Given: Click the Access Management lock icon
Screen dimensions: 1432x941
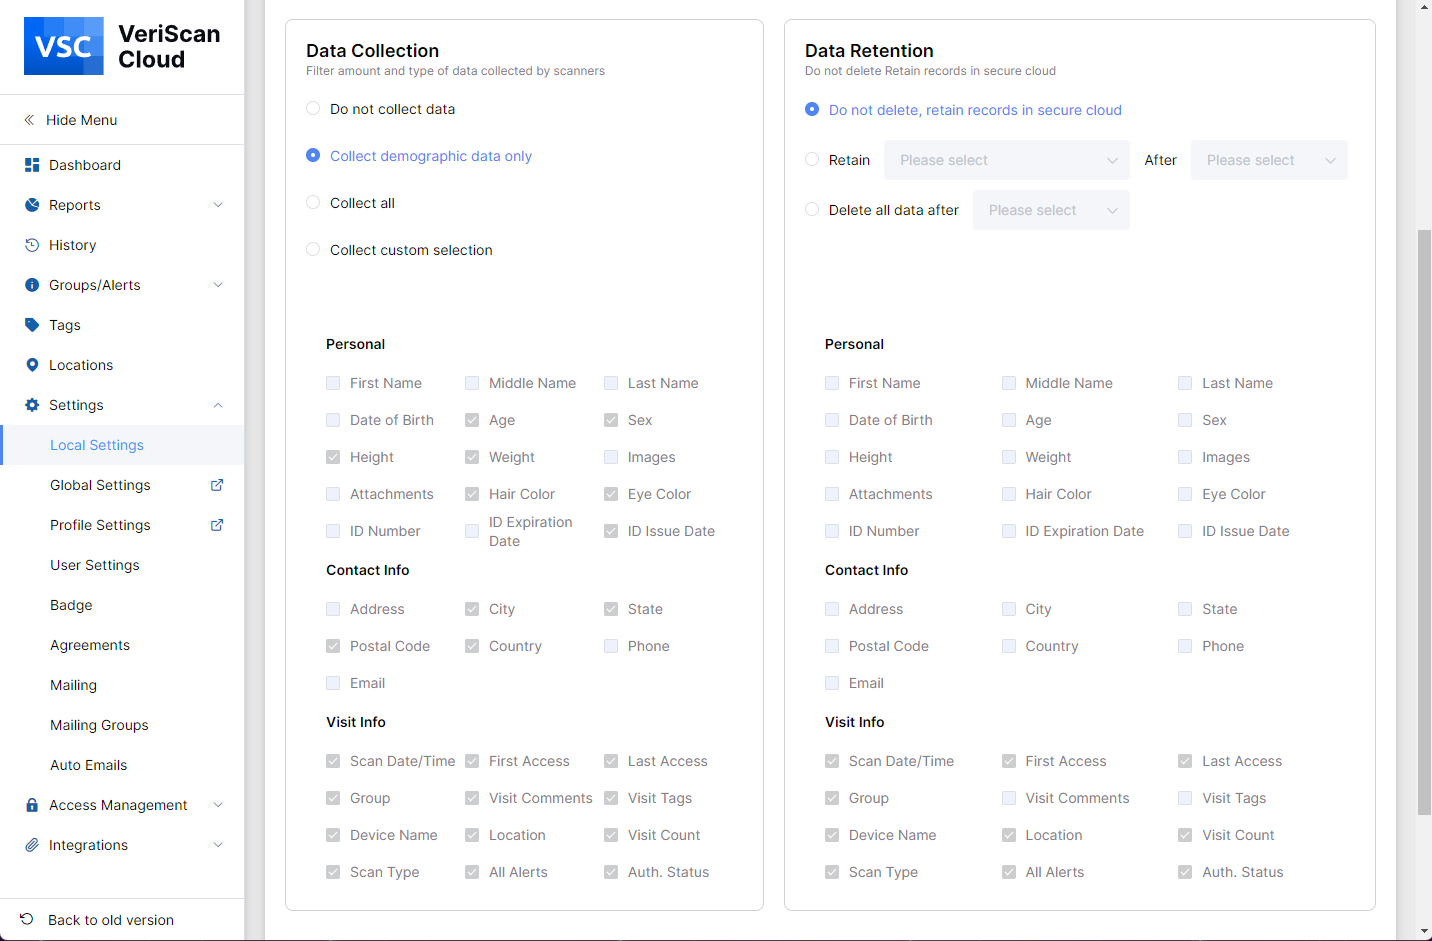Looking at the screenshot, I should pyautogui.click(x=32, y=805).
